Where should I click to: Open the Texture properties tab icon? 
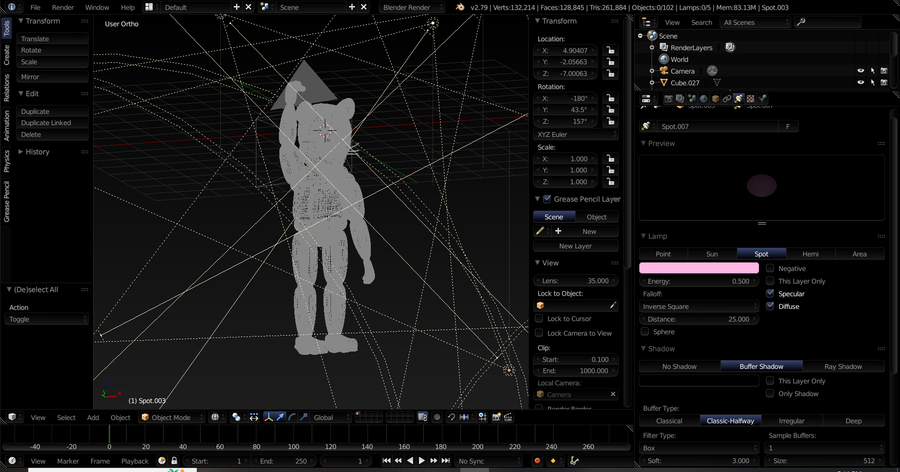[750, 99]
